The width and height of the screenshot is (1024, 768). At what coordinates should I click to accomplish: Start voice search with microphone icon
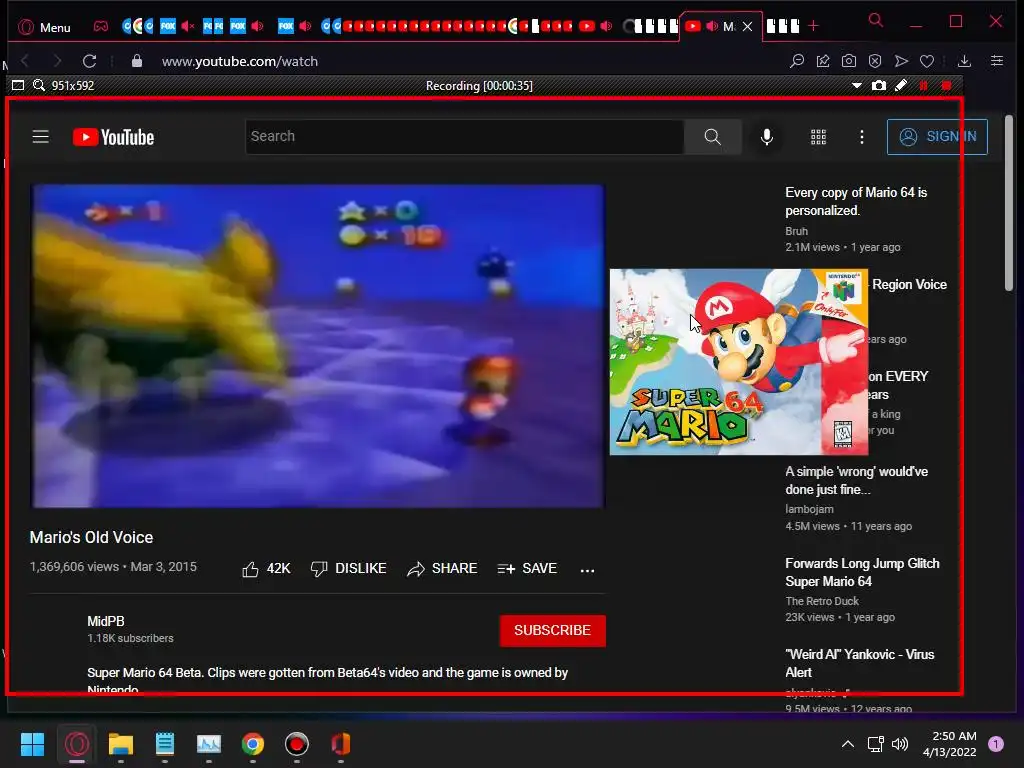767,136
